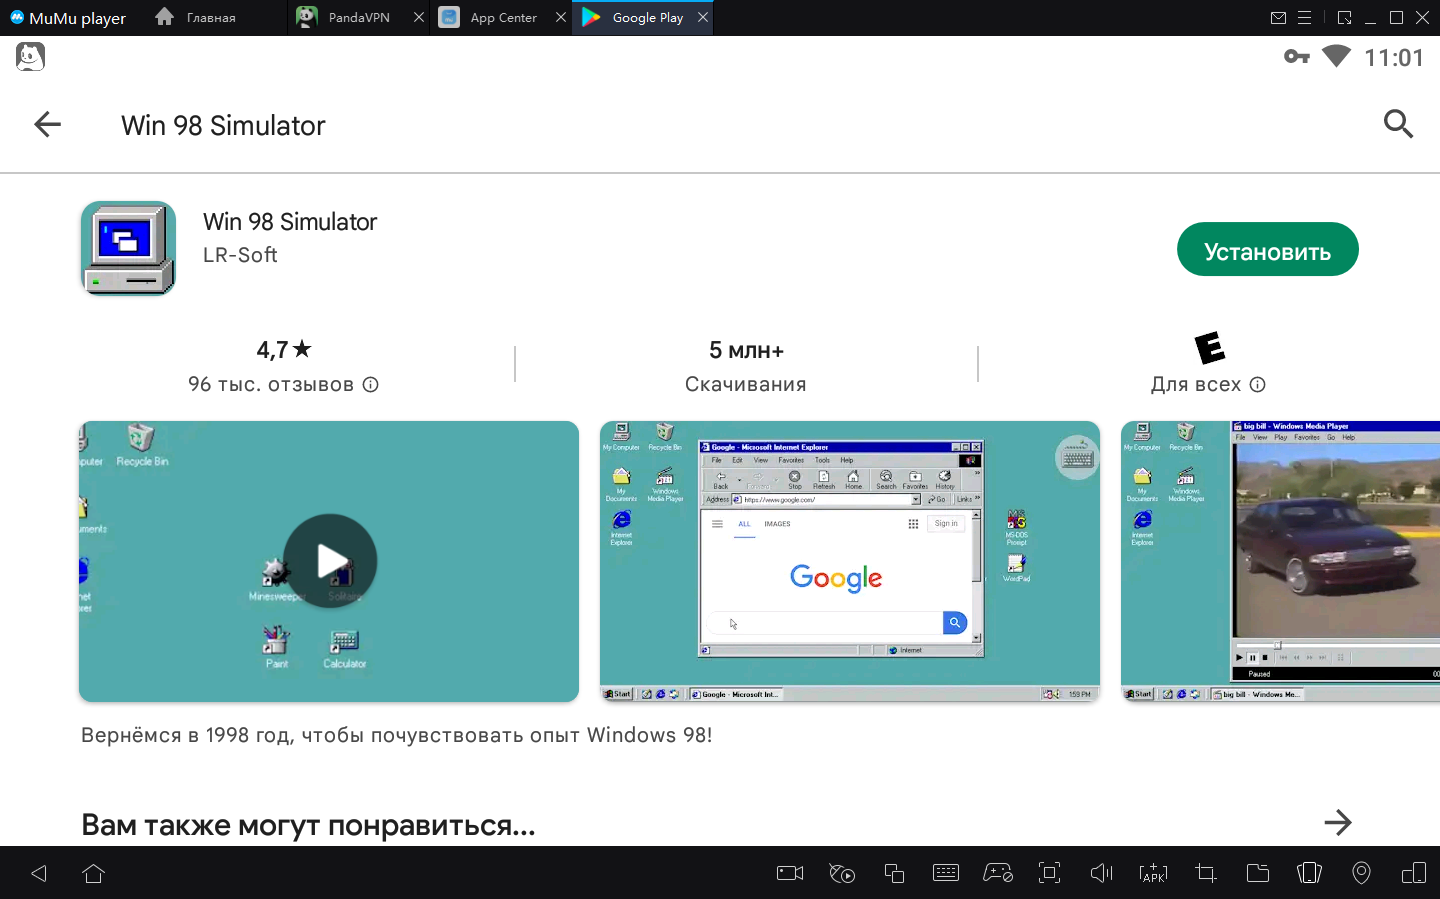Open the shared folder icon

(1257, 873)
